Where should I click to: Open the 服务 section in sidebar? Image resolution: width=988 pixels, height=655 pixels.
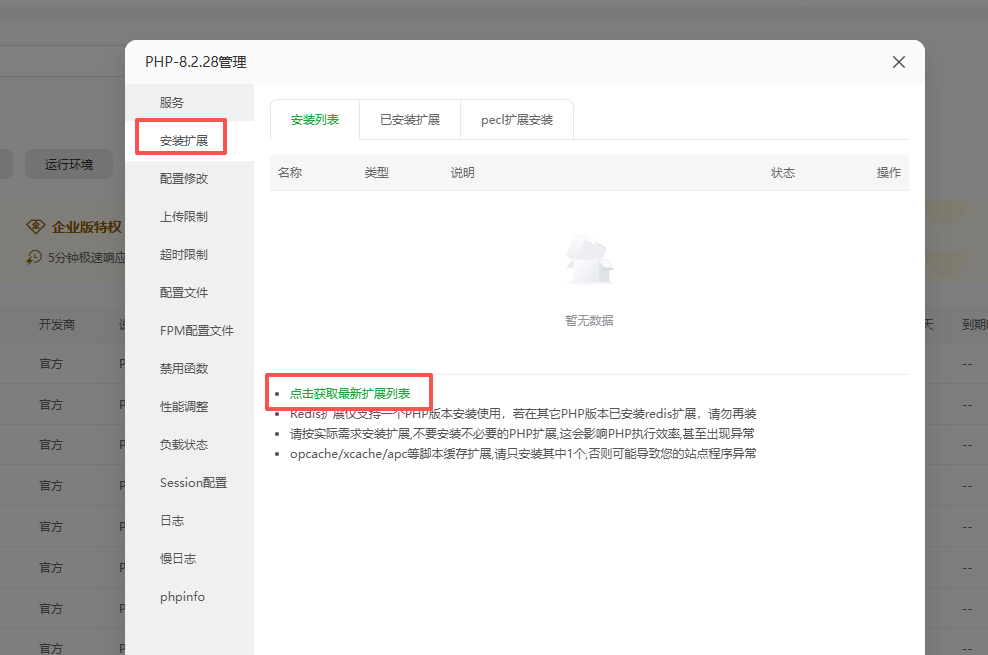coord(172,103)
